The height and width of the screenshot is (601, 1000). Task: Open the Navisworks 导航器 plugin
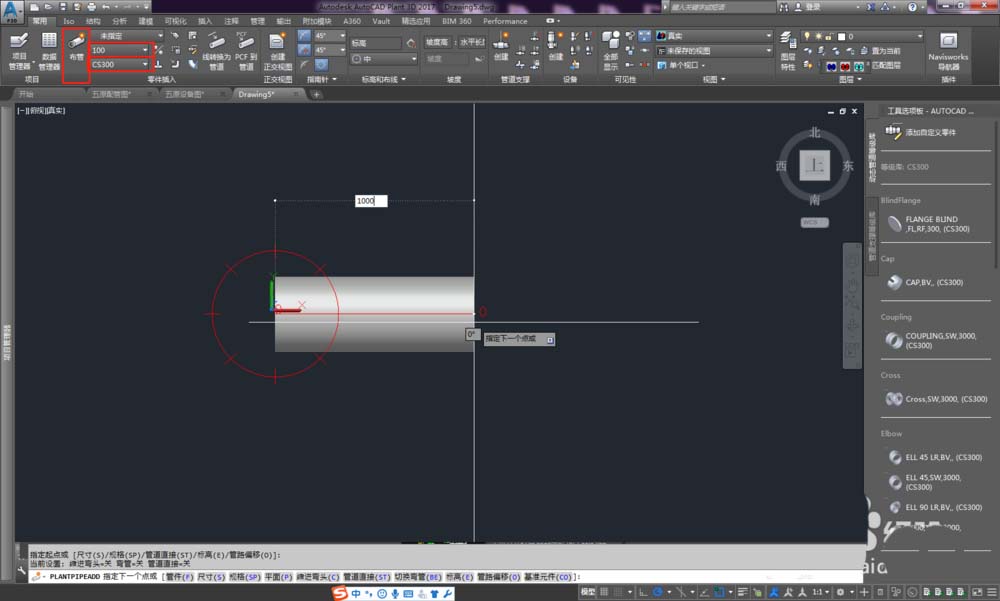(948, 50)
